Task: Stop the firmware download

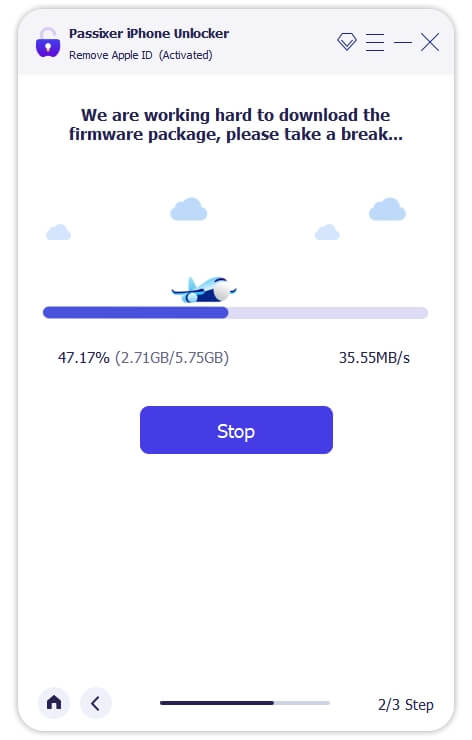Action: tap(236, 430)
